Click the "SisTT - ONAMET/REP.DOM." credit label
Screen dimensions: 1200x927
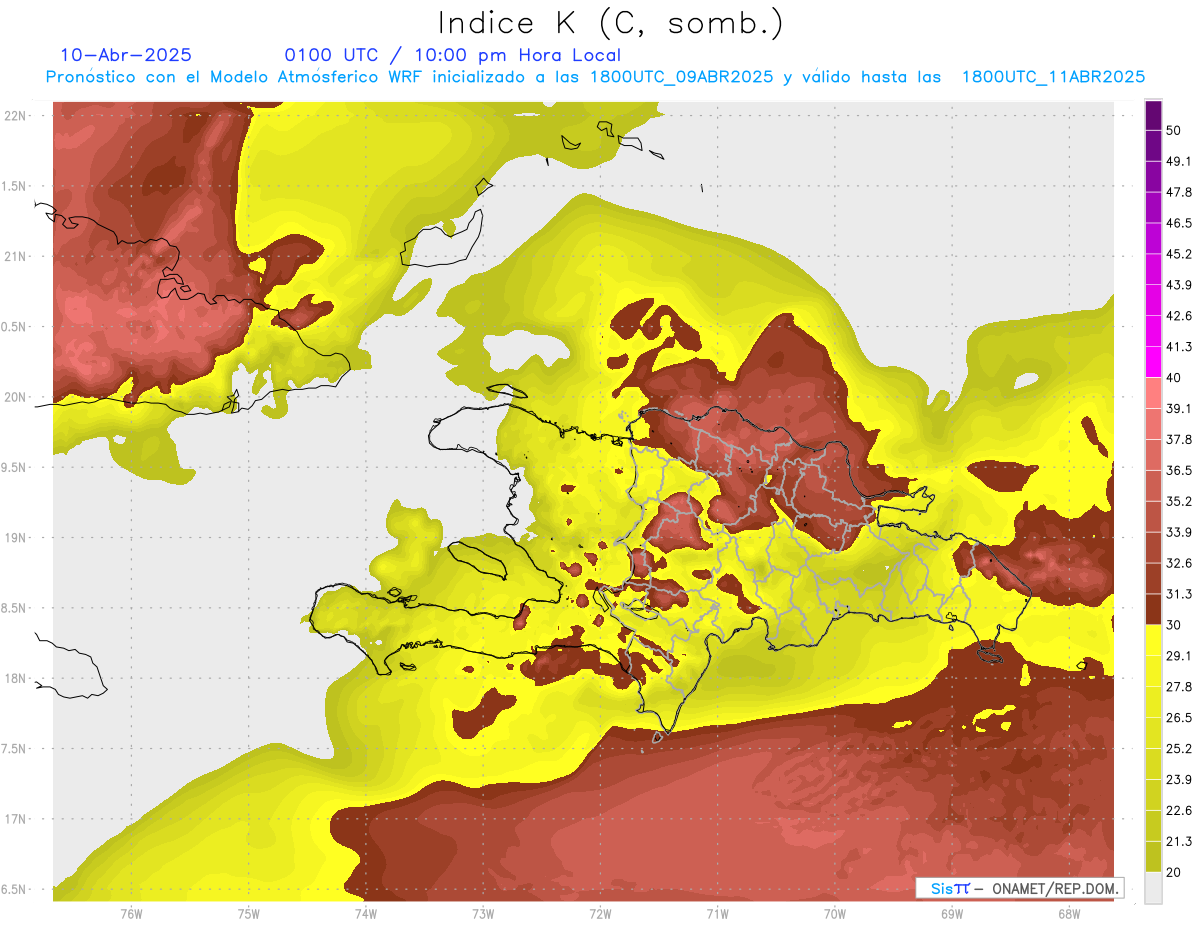click(1019, 888)
